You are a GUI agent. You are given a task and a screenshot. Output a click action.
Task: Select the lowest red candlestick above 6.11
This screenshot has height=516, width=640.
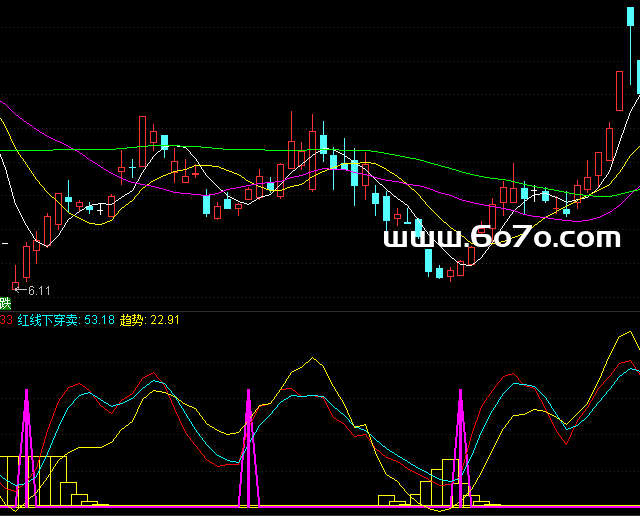(x=16, y=285)
